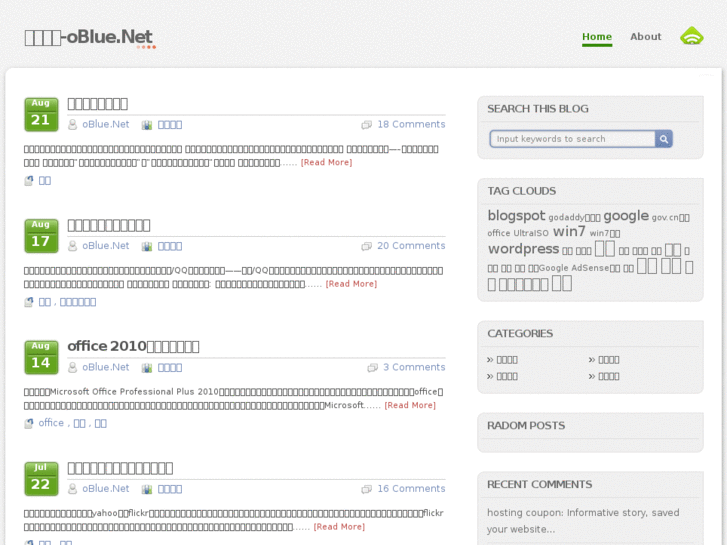Click comment bubble icon beside 18 Comments
727x545 pixels.
tap(367, 125)
